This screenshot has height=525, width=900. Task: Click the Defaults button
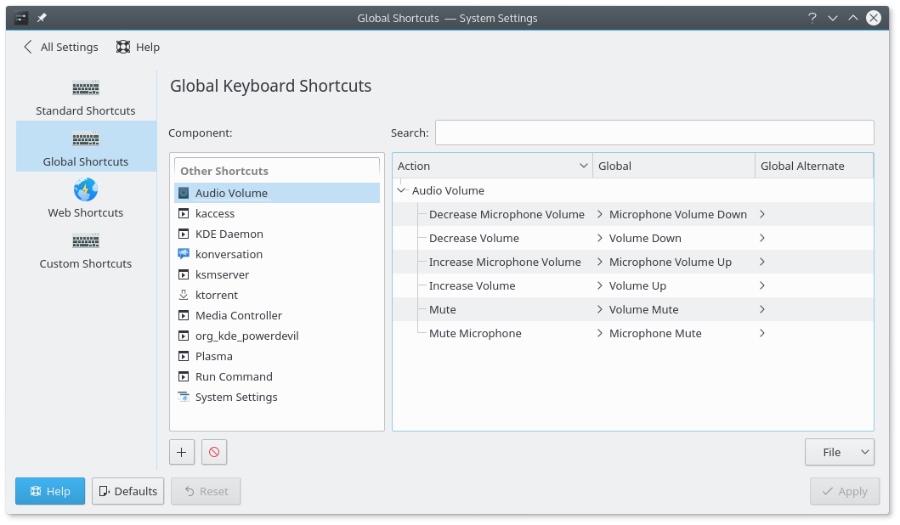[x=128, y=491]
